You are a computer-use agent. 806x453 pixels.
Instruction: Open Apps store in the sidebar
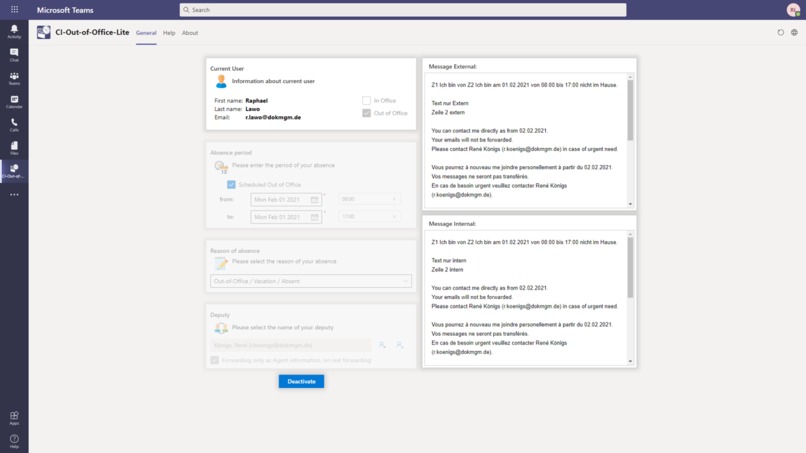pyautogui.click(x=14, y=418)
